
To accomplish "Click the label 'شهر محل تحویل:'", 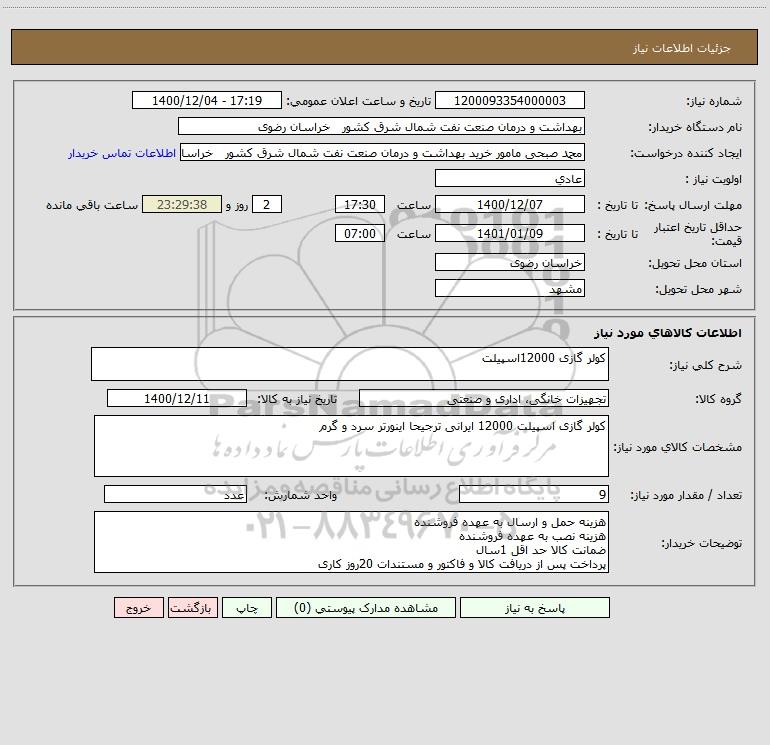I will (699, 290).
